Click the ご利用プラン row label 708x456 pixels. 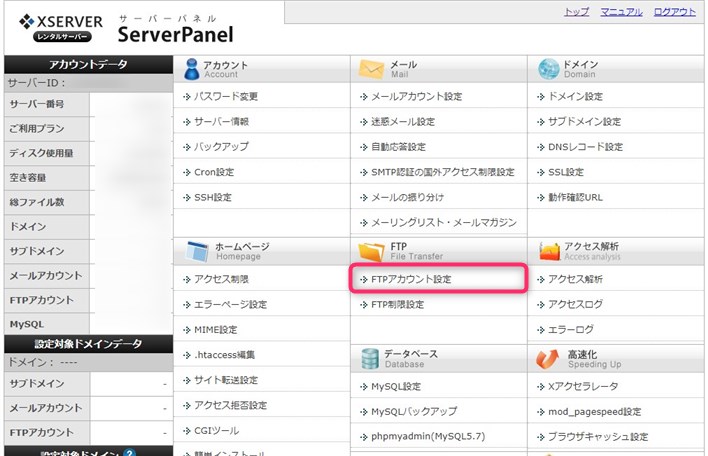pos(37,129)
